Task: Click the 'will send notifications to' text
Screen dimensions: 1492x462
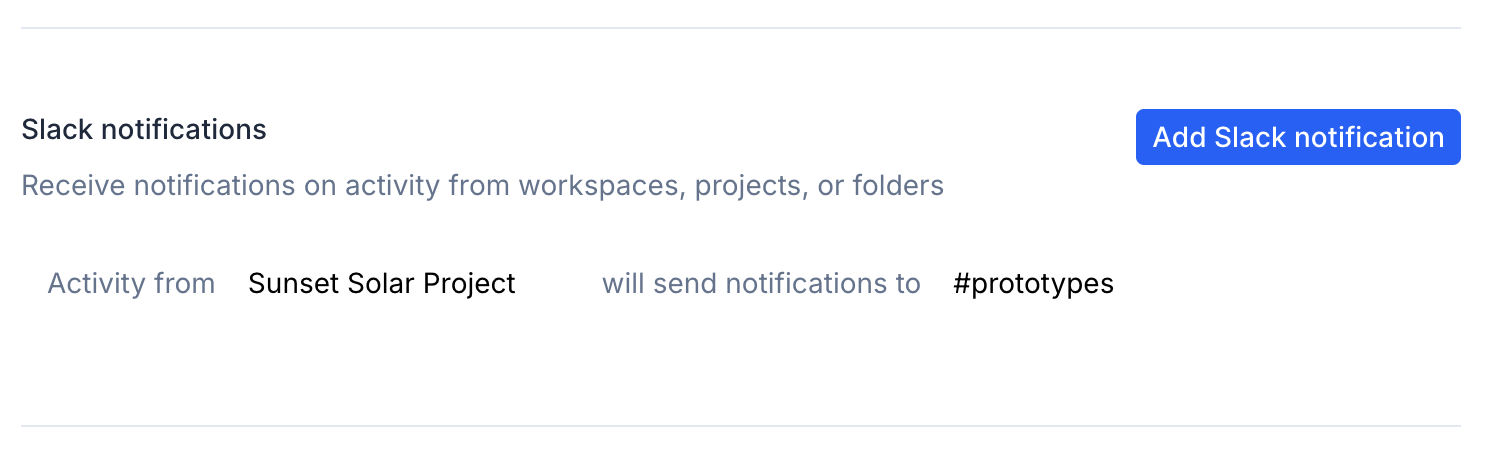Action: (x=760, y=284)
